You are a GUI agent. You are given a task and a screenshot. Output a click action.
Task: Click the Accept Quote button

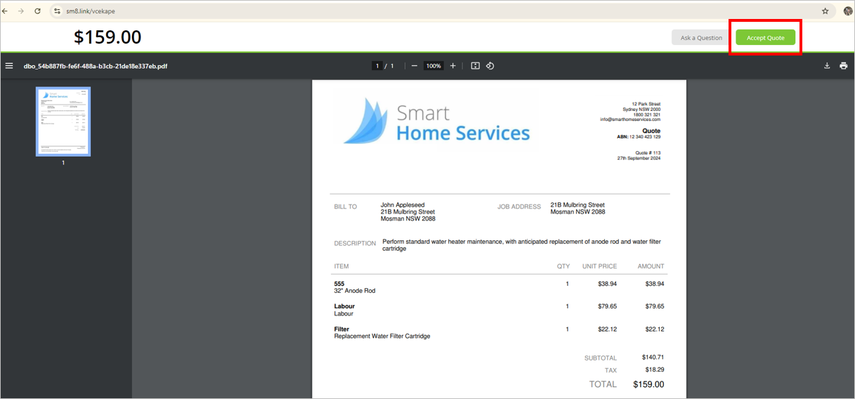click(x=765, y=38)
